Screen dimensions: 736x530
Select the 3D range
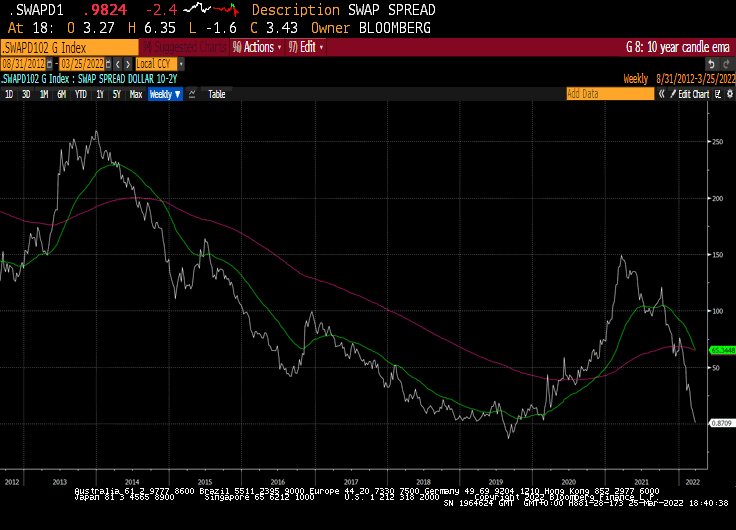(x=26, y=94)
